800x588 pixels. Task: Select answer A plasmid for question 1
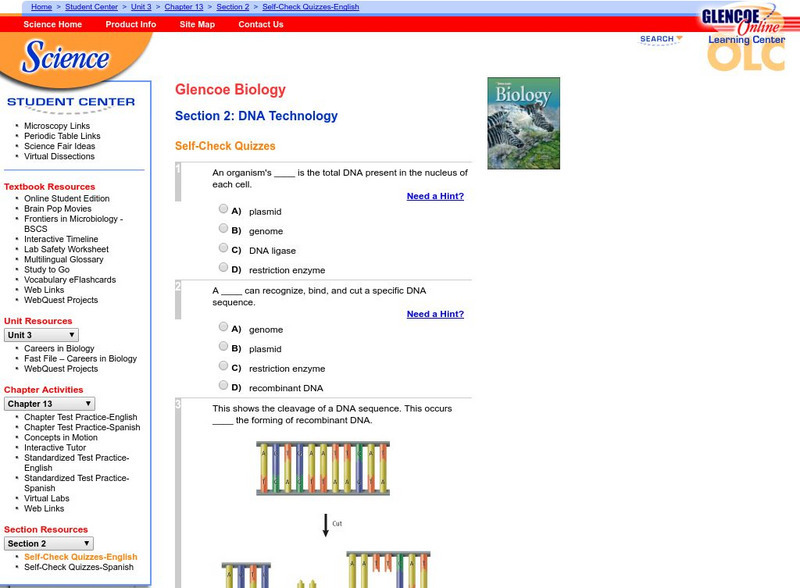pos(223,209)
